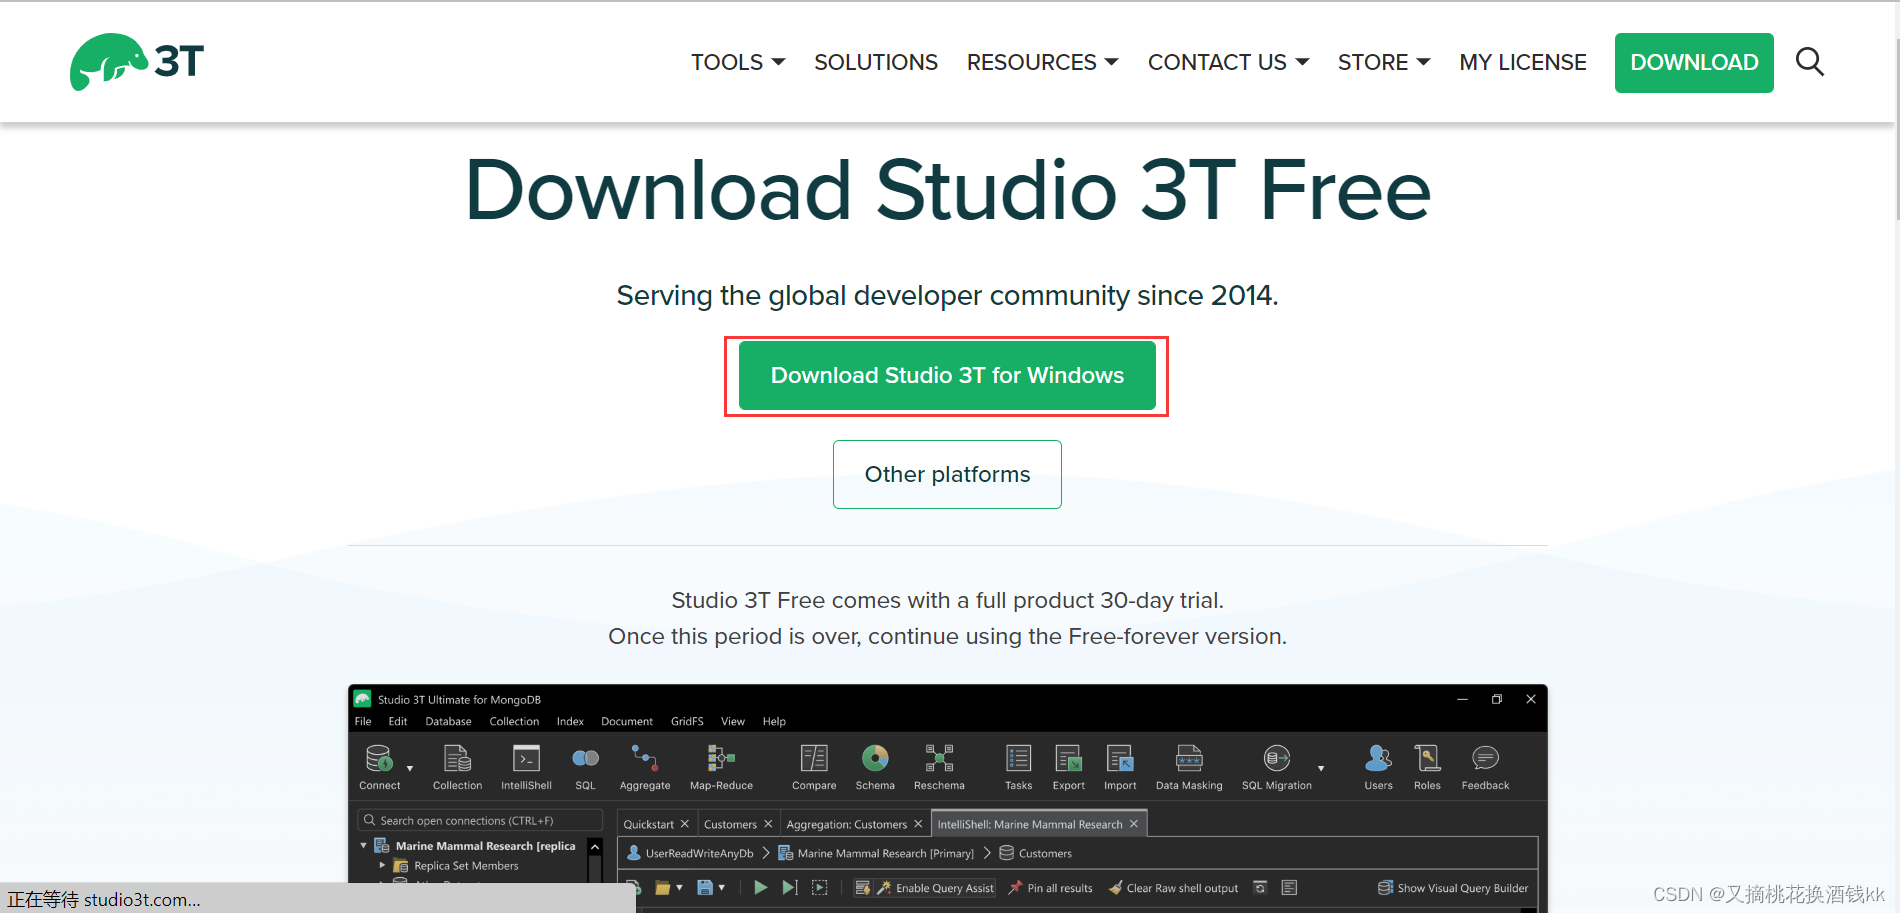Expand the TOOLS dropdown menu
Viewport: 1900px width, 913px height.
737,62
